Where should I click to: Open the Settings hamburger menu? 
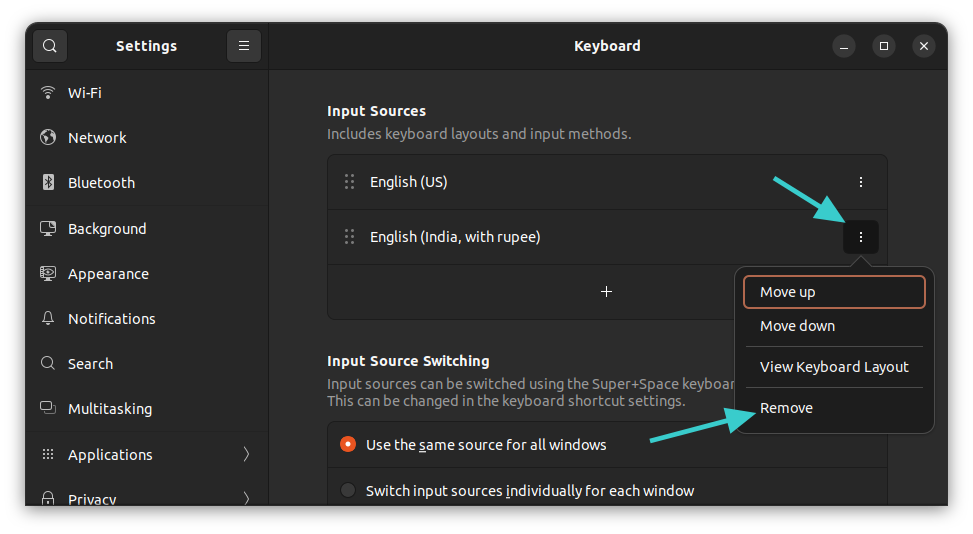[x=243, y=46]
